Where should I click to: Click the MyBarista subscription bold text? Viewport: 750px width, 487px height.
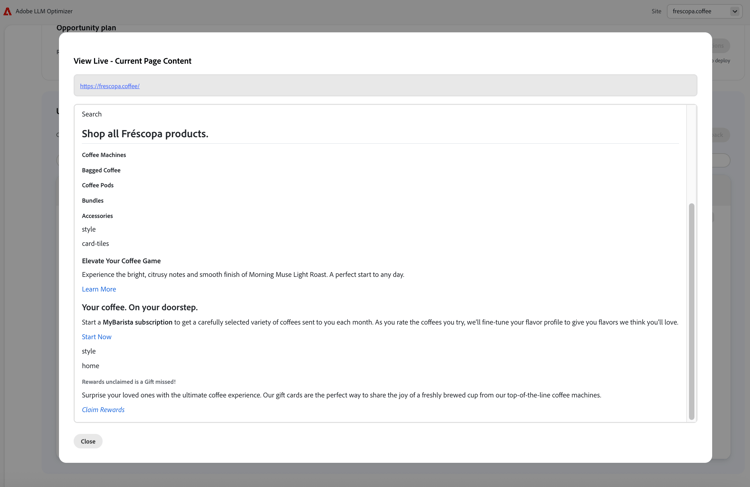pos(137,322)
